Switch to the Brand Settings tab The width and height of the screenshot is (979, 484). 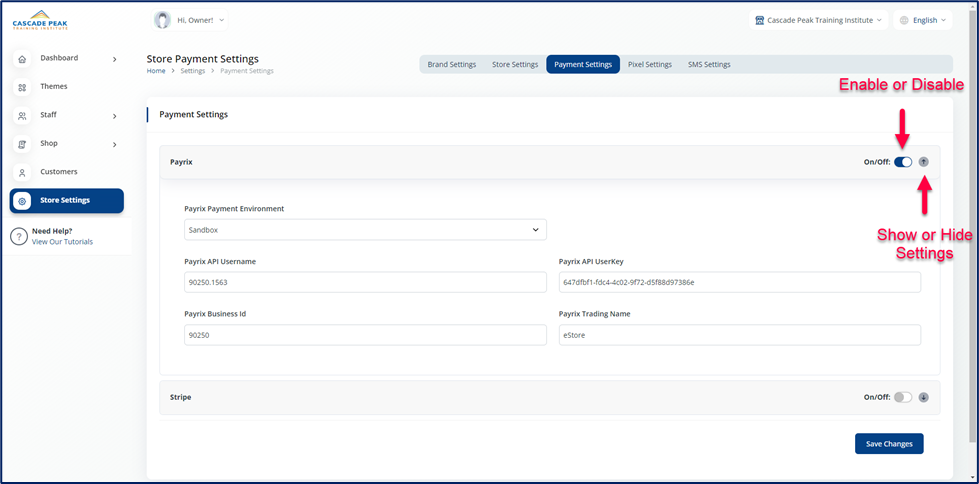click(x=451, y=64)
